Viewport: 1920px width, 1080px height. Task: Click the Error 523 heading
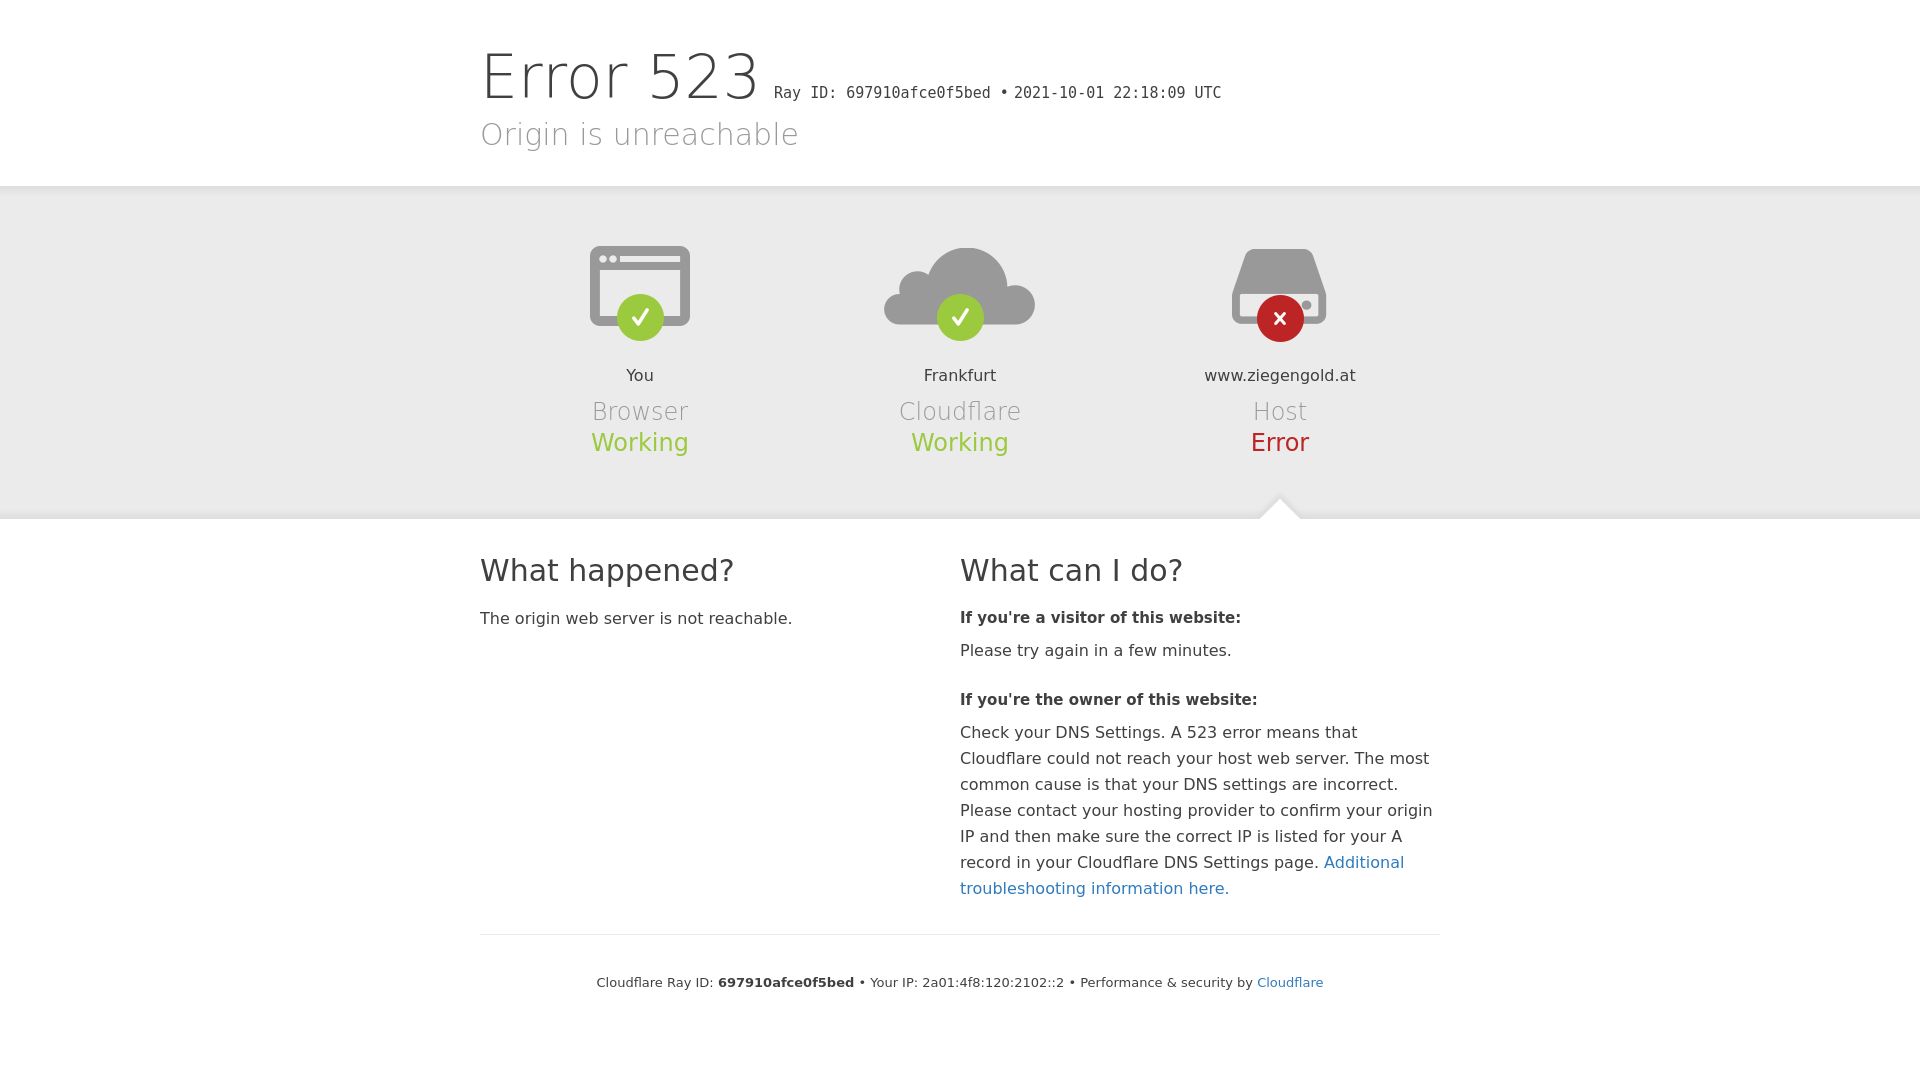pyautogui.click(x=620, y=77)
